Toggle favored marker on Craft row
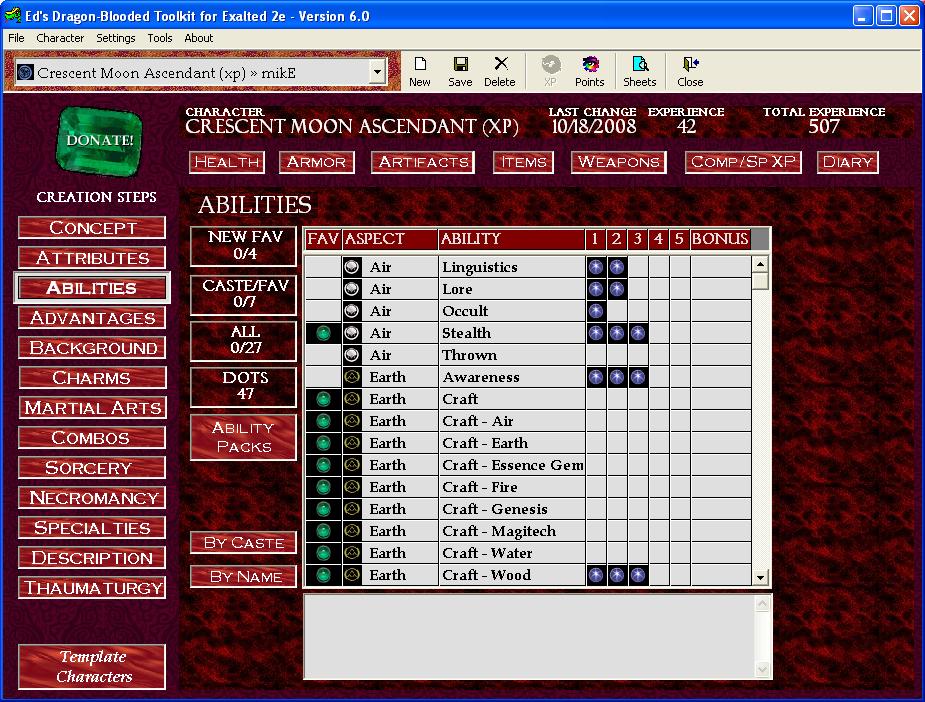Screen dimensions: 925x702 point(323,399)
